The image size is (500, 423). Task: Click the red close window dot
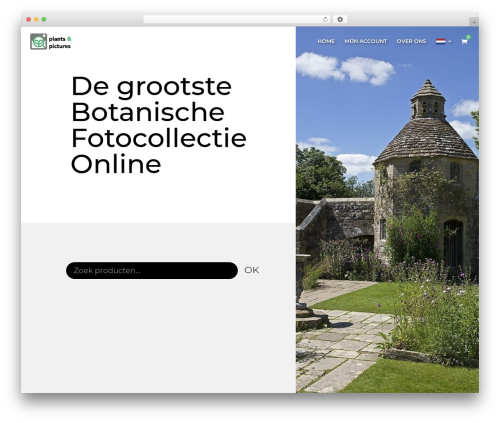29,20
